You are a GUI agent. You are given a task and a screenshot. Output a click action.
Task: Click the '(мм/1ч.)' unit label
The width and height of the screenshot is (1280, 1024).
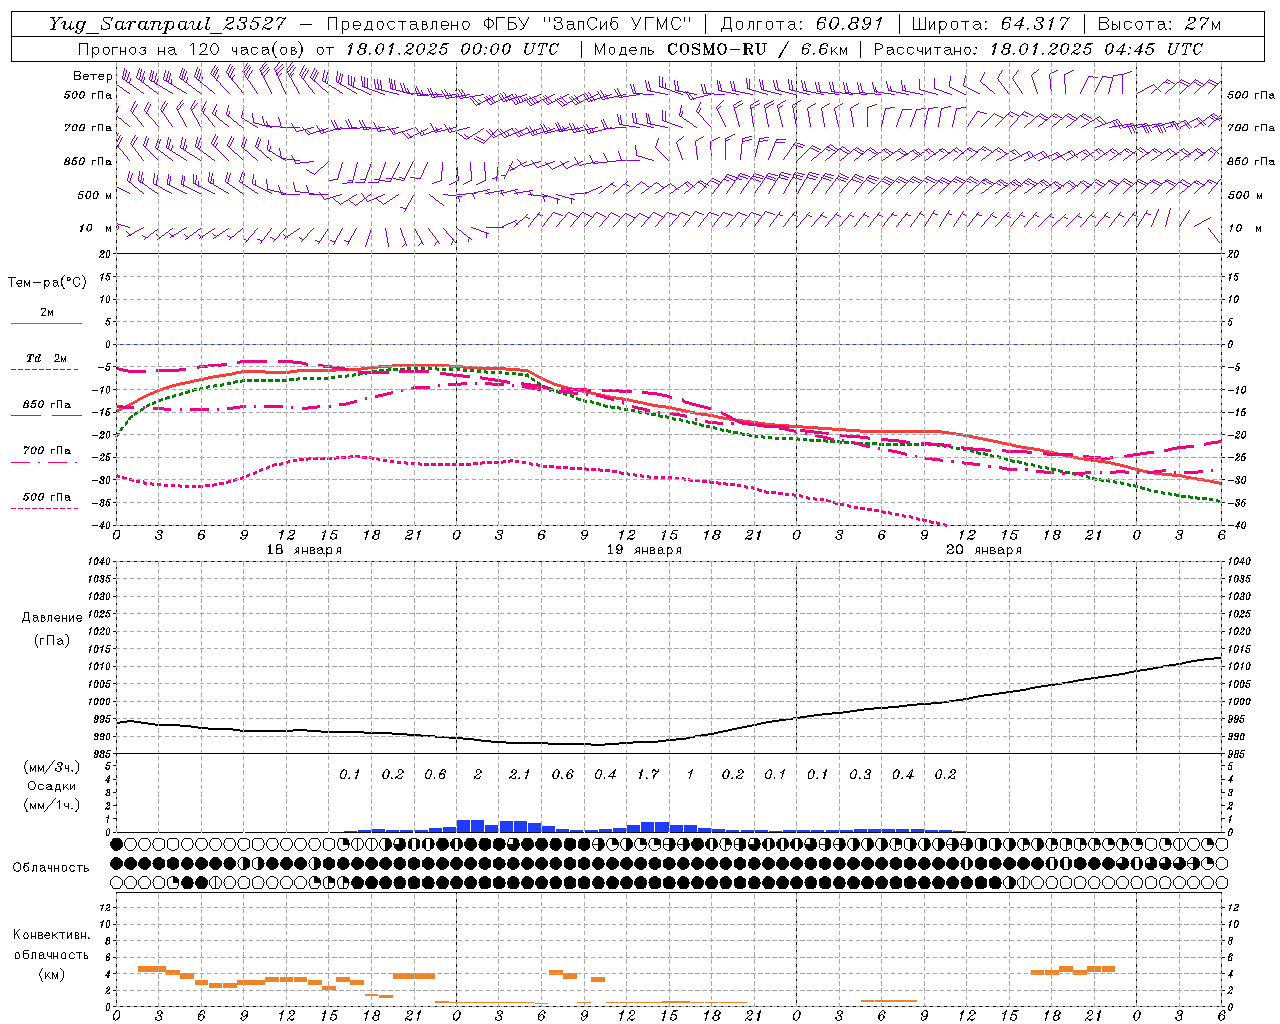pos(52,805)
